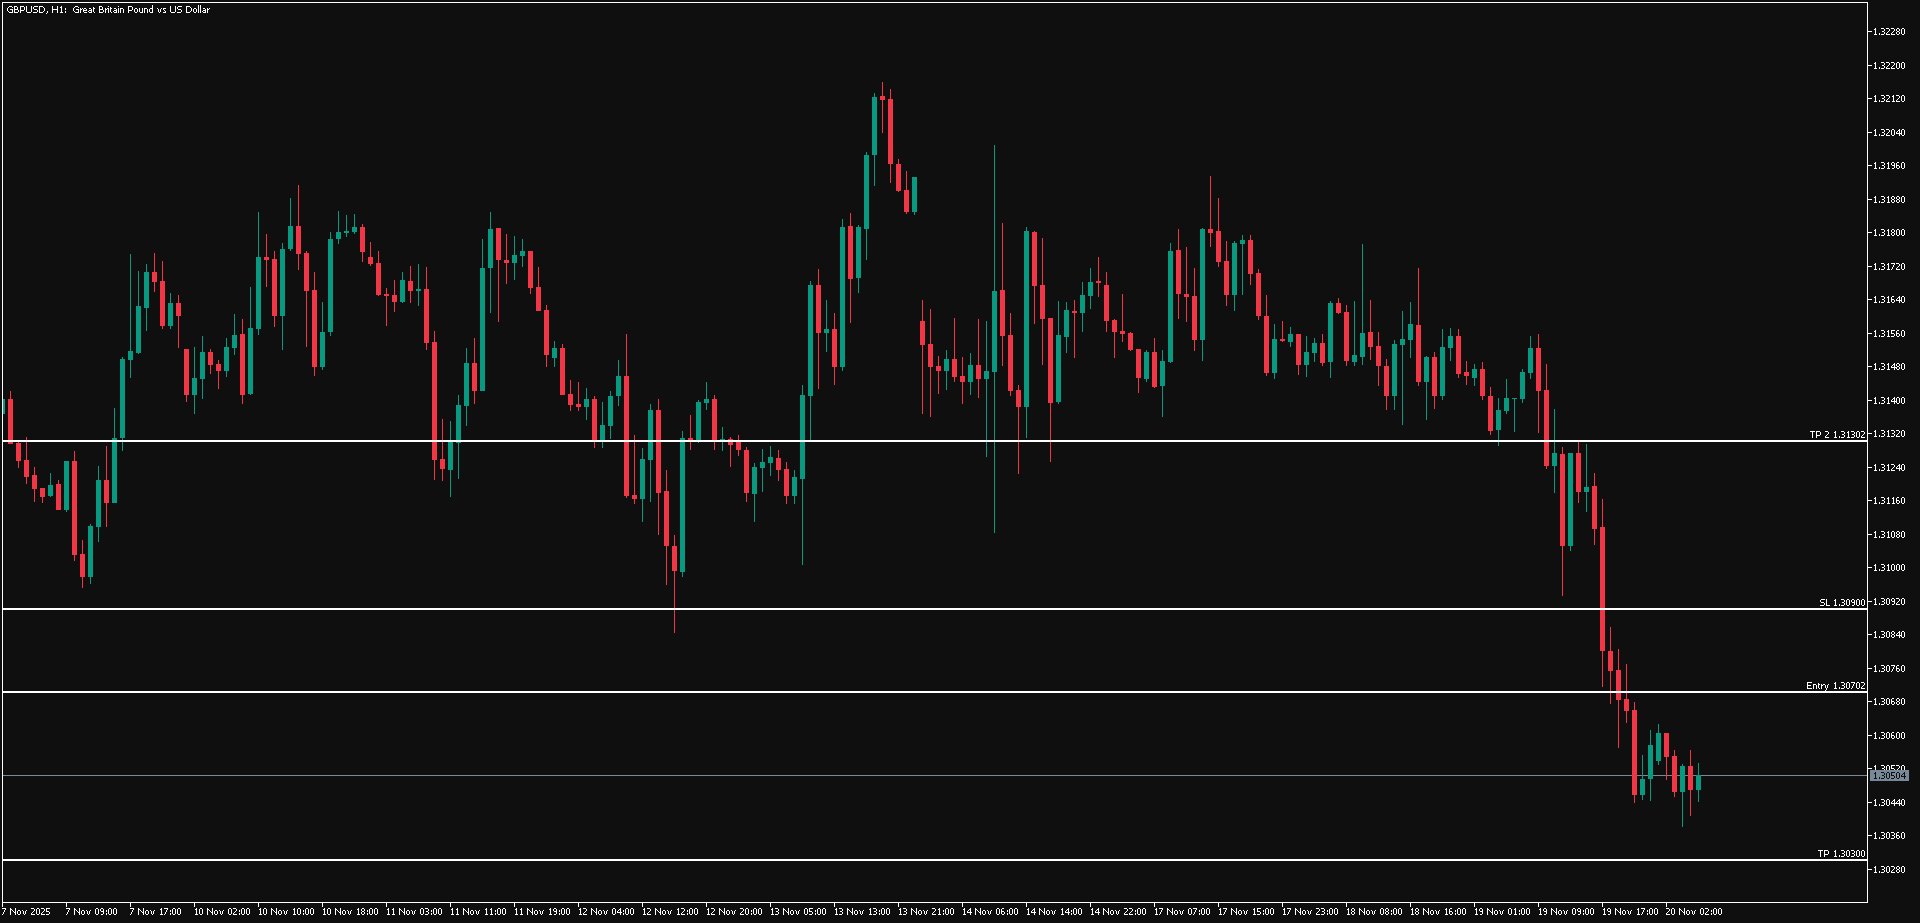Viewport: 1920px width, 923px height.
Task: Click the 12 Nov 12:00 time label
Action: point(670,912)
